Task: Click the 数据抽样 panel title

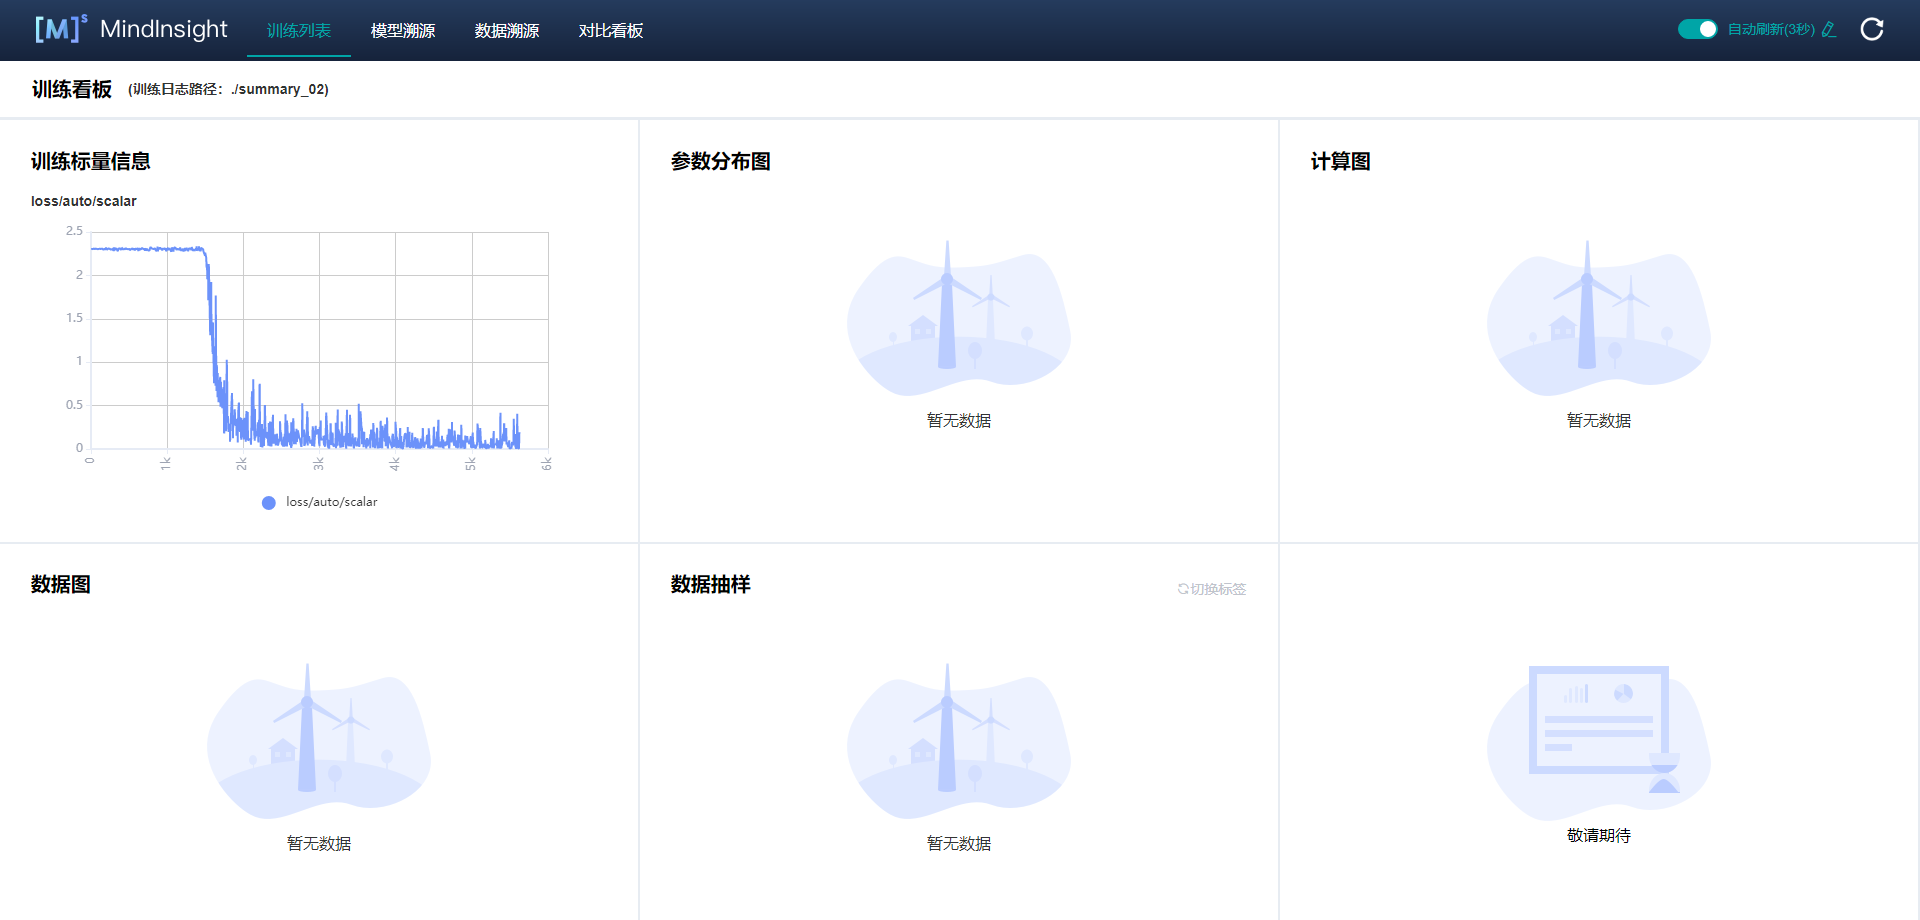Action: pos(711,584)
